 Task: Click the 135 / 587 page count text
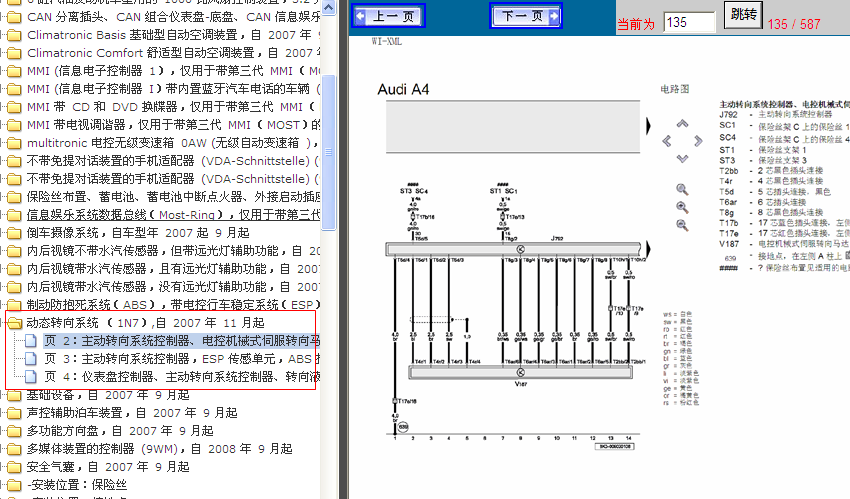pyautogui.click(x=794, y=24)
